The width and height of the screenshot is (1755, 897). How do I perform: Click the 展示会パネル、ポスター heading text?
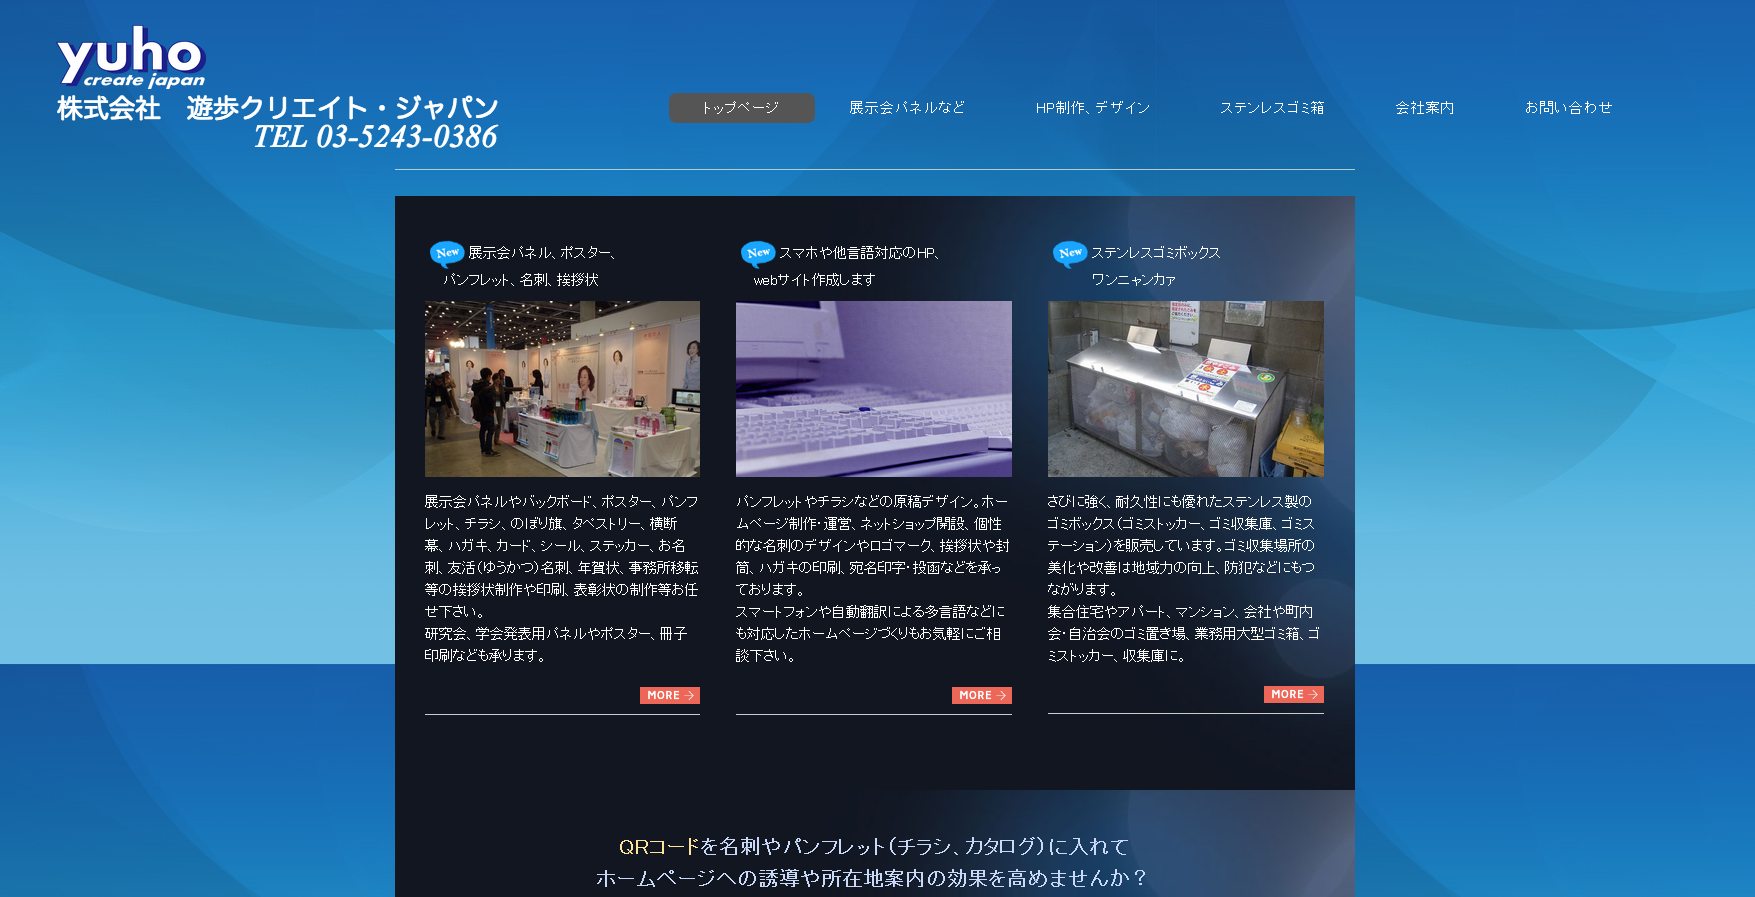542,253
